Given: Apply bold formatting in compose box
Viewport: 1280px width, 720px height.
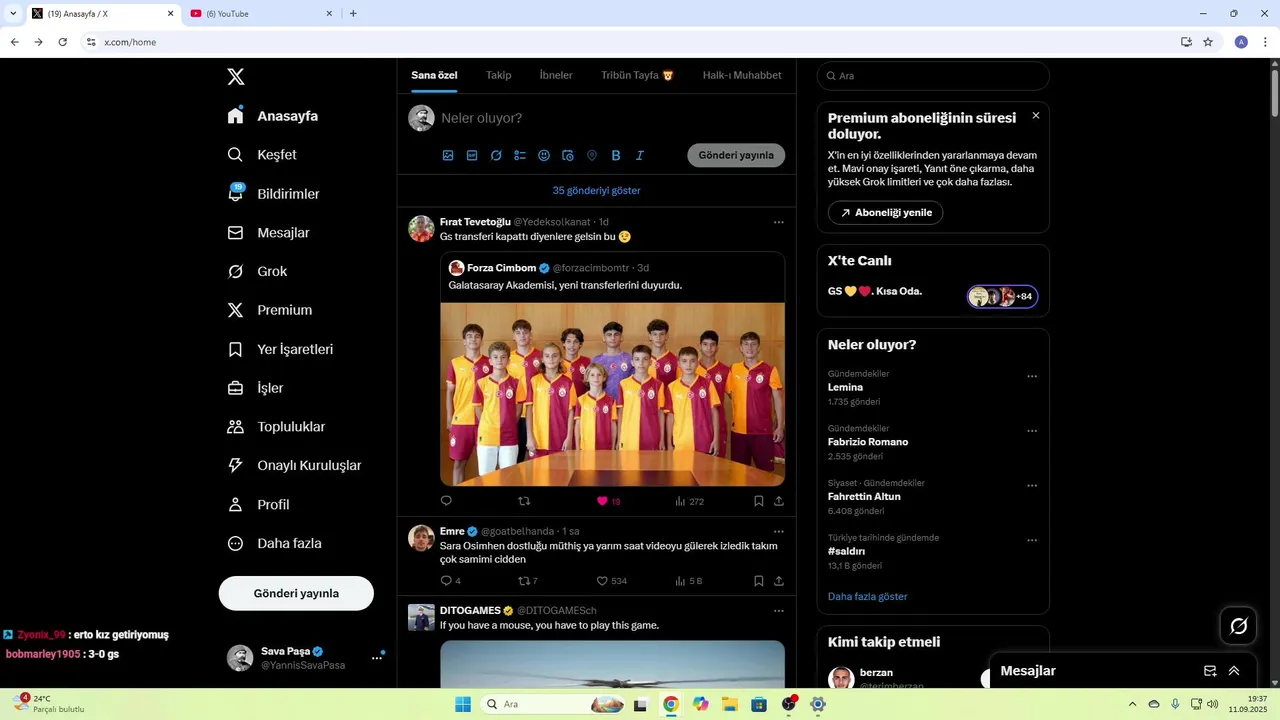Looking at the screenshot, I should click(x=616, y=156).
